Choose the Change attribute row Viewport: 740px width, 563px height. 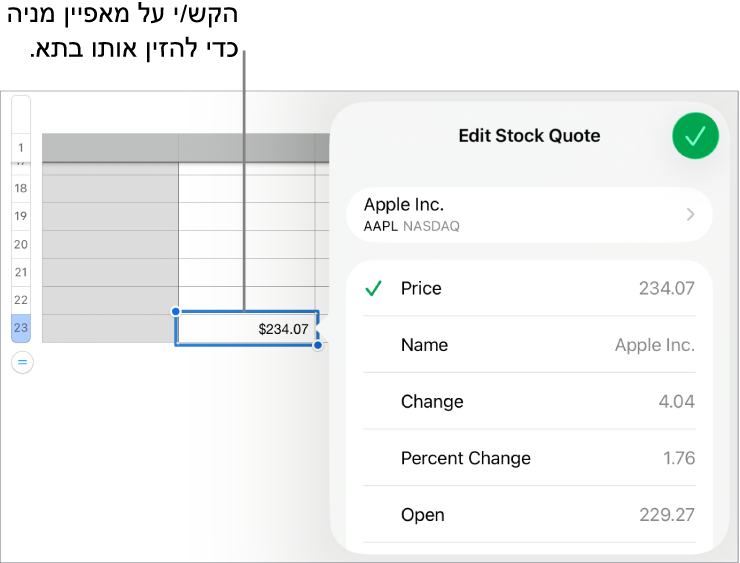528,402
